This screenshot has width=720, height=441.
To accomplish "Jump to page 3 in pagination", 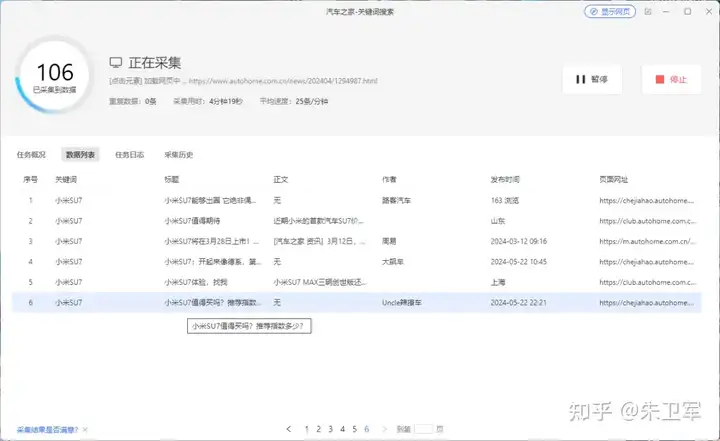I will (330, 429).
